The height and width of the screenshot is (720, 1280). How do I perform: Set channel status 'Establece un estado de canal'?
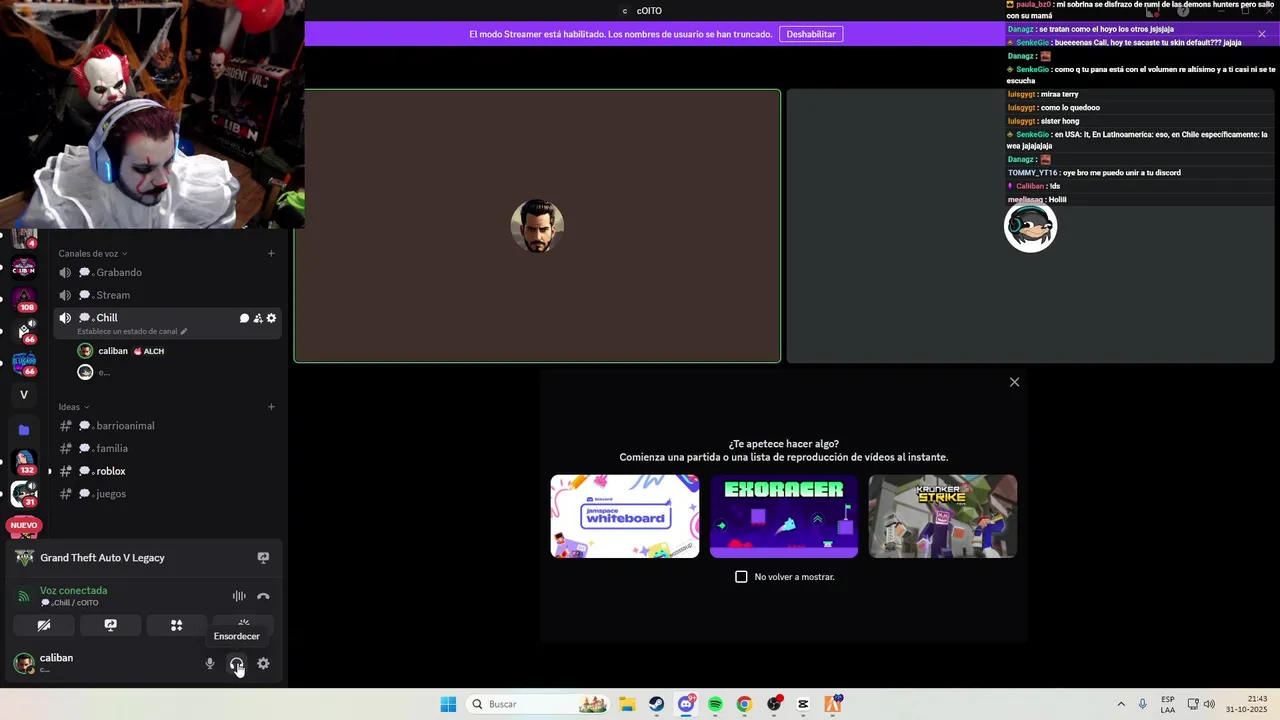(x=132, y=331)
